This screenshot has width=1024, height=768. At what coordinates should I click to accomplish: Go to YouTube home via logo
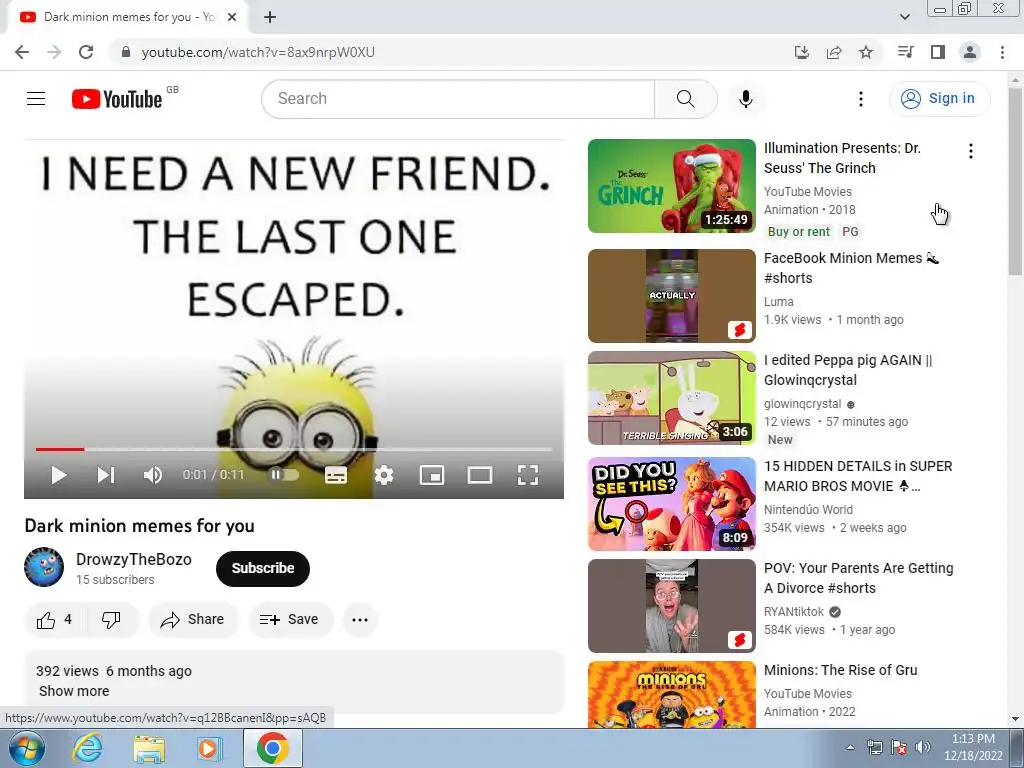(x=117, y=99)
